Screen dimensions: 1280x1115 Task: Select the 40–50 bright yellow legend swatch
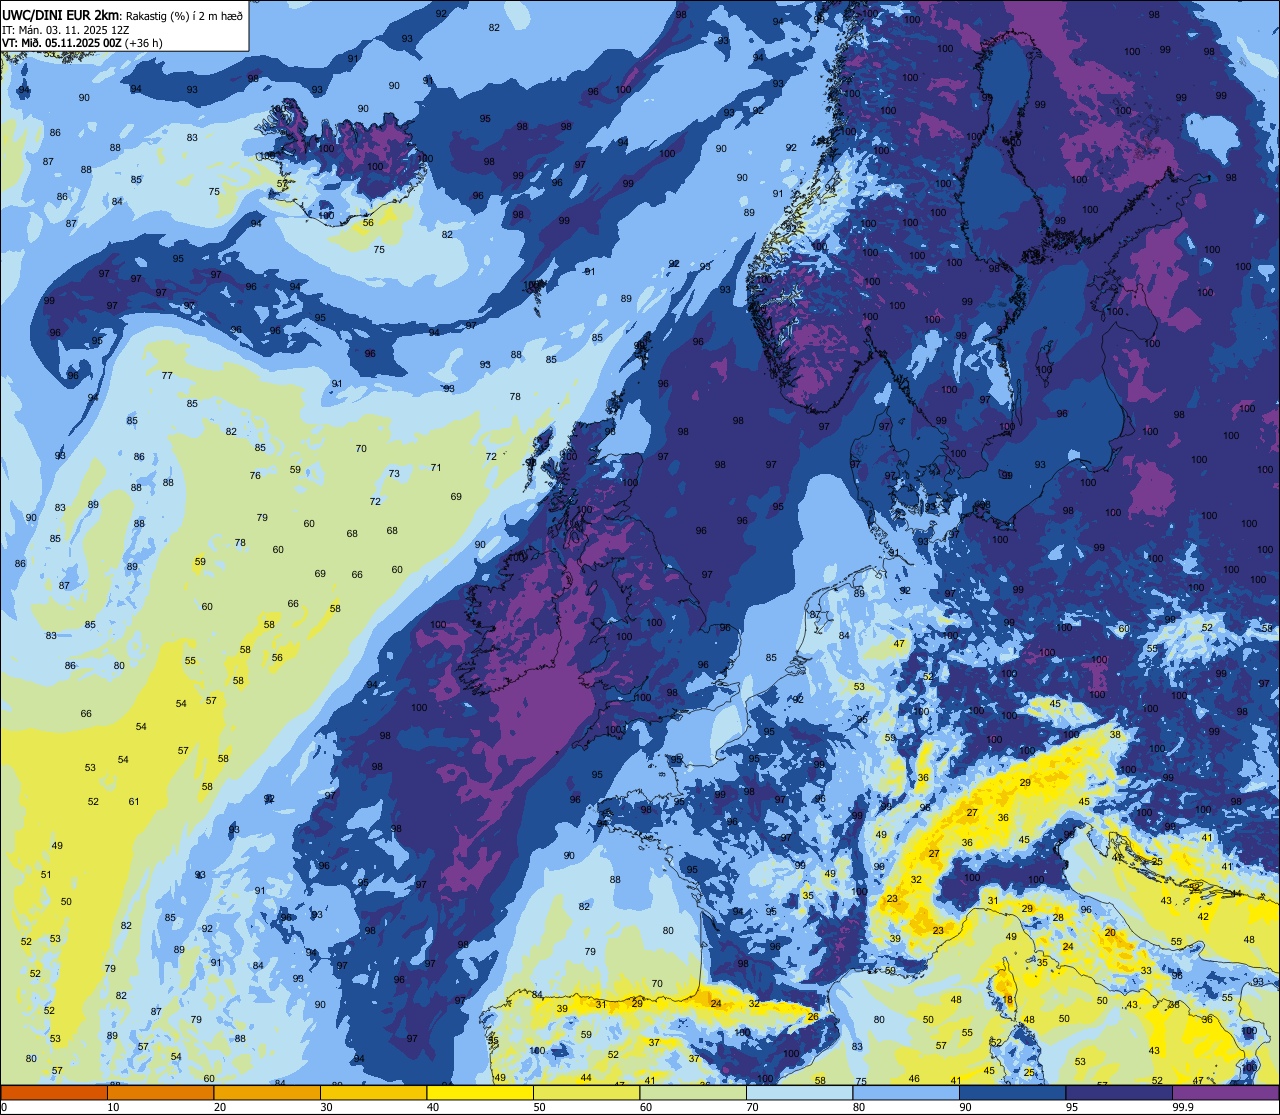click(480, 1092)
